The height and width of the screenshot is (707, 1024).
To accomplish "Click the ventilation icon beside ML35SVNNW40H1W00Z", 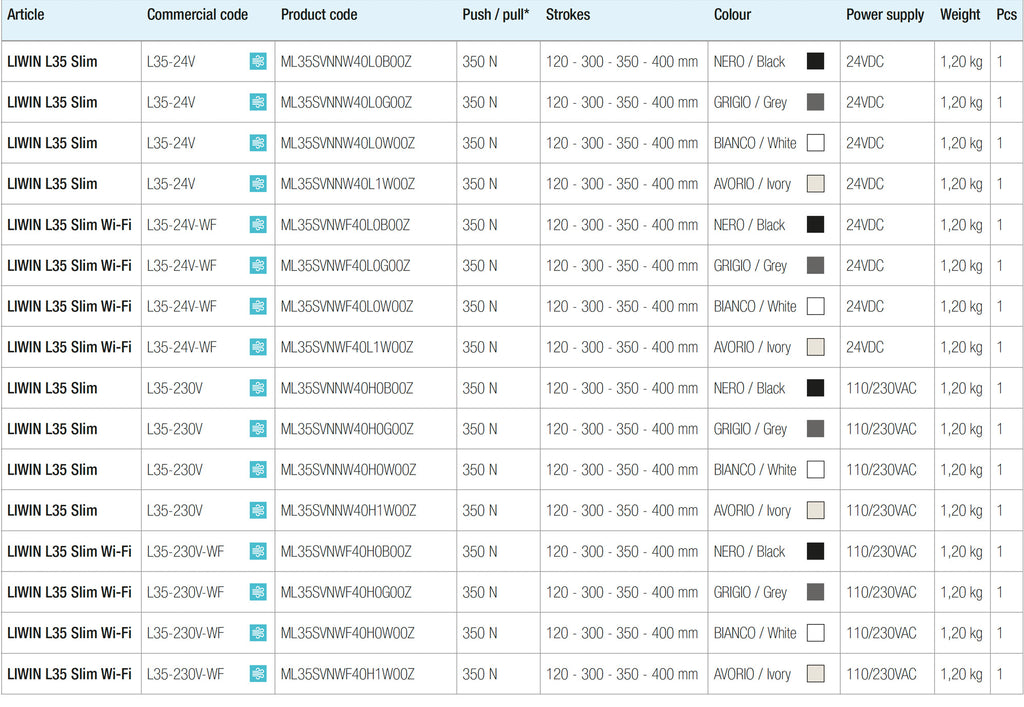I will tap(258, 510).
